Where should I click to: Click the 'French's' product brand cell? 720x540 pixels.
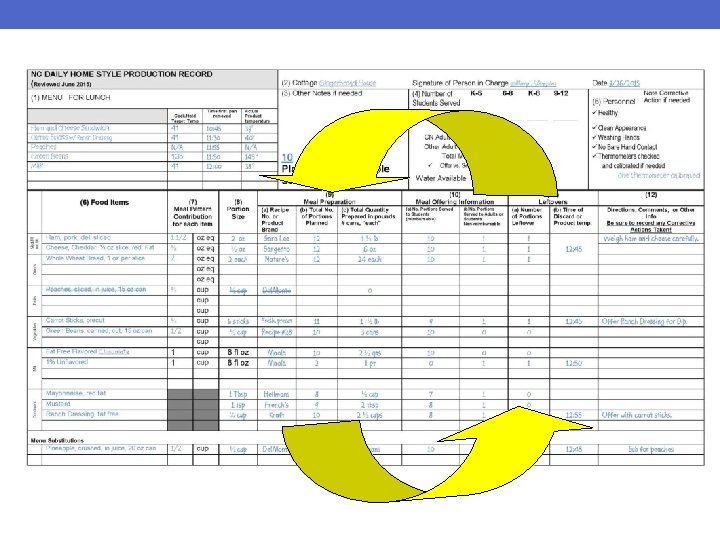[276, 405]
